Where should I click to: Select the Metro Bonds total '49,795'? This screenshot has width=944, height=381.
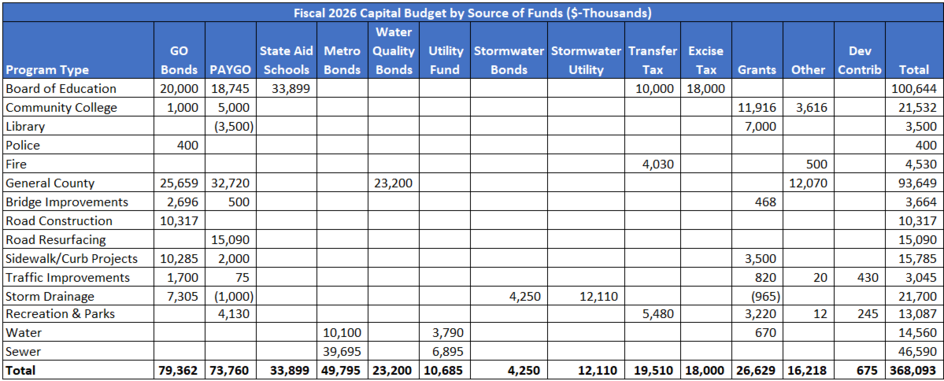tap(341, 371)
